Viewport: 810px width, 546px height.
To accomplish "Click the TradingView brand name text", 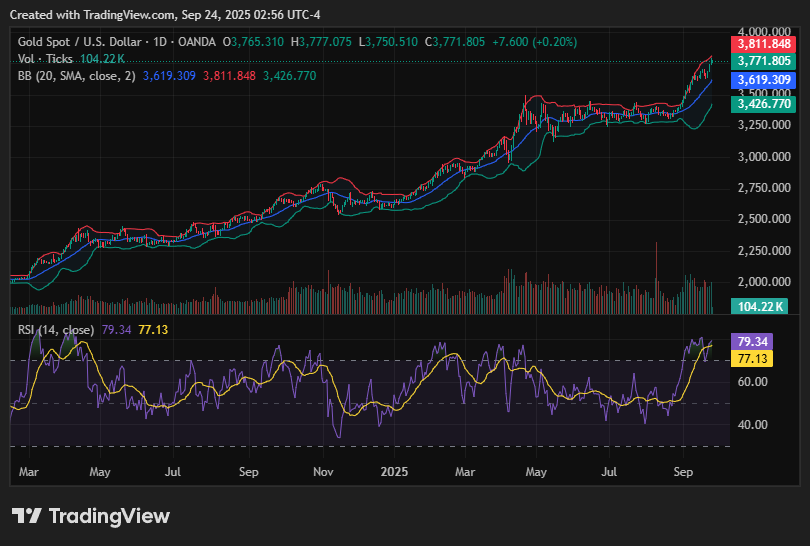I will 110,516.
